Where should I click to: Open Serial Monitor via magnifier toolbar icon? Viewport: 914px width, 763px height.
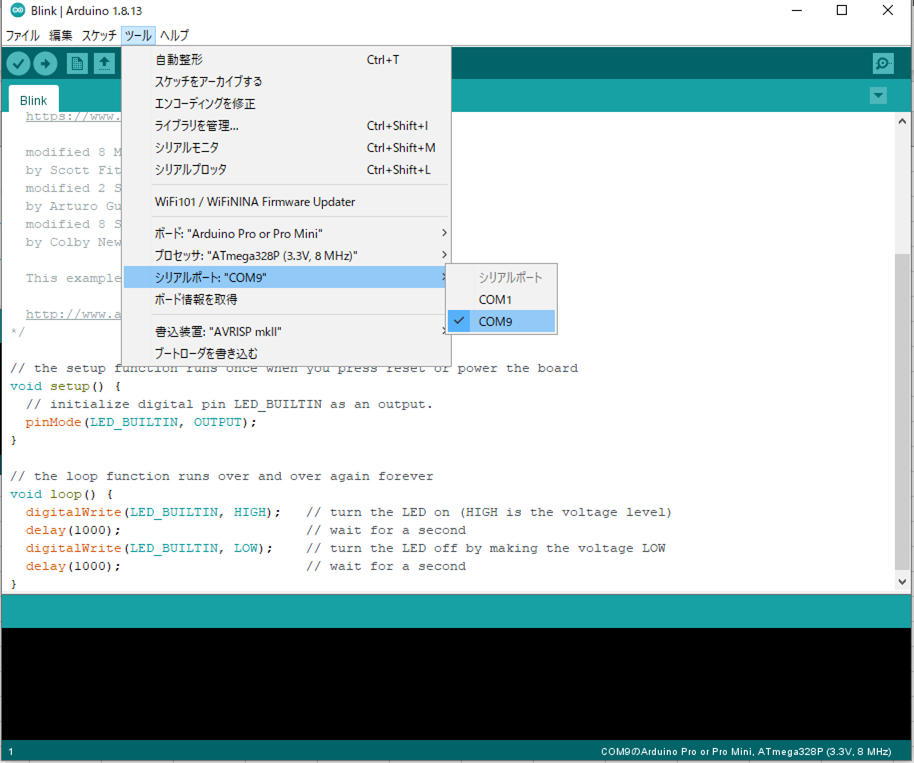click(x=883, y=63)
